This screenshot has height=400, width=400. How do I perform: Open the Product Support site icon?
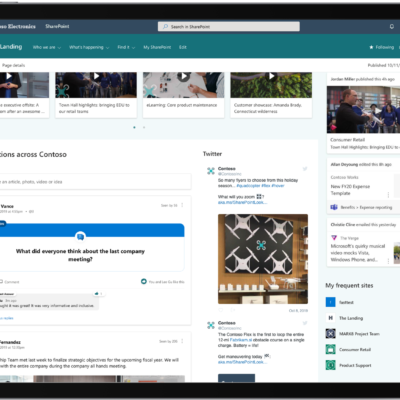coord(330,365)
